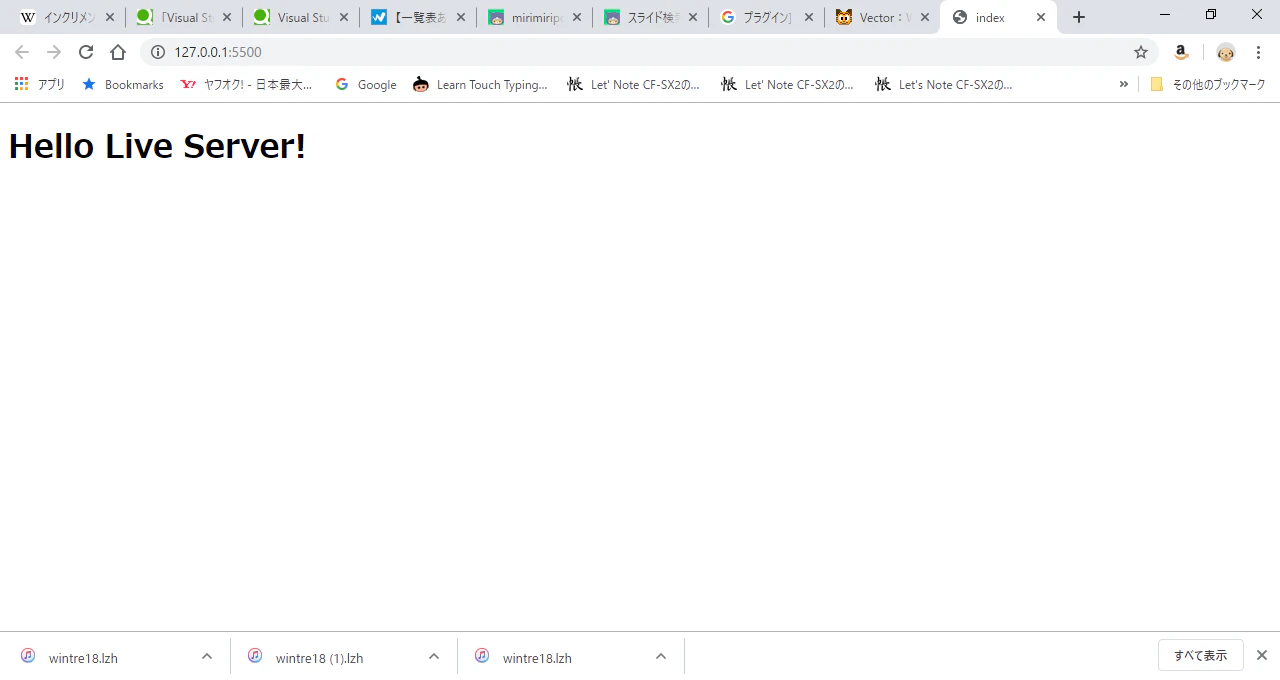Open Chrome's three-dot menu
This screenshot has width=1280, height=680.
pos(1259,52)
